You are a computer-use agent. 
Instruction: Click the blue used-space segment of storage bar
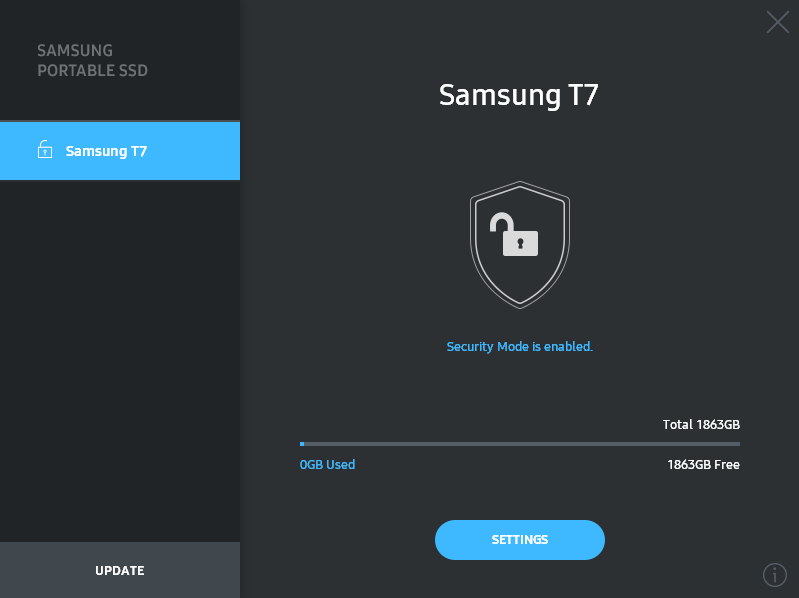[302, 443]
